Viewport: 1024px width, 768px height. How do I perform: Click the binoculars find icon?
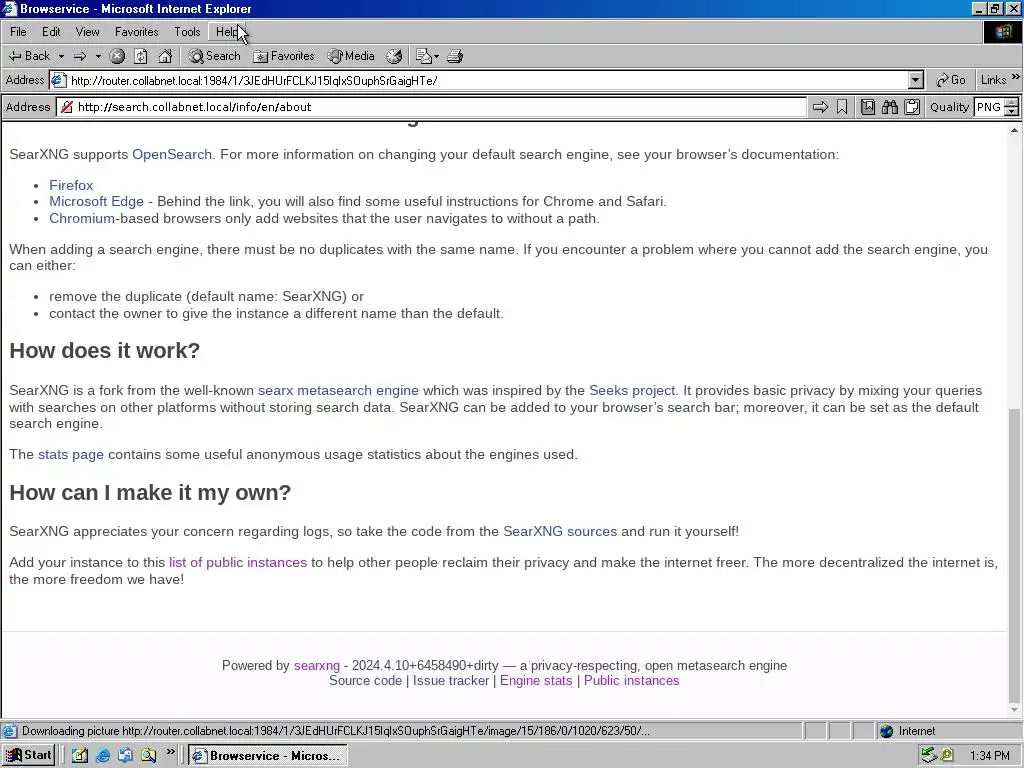coord(889,107)
